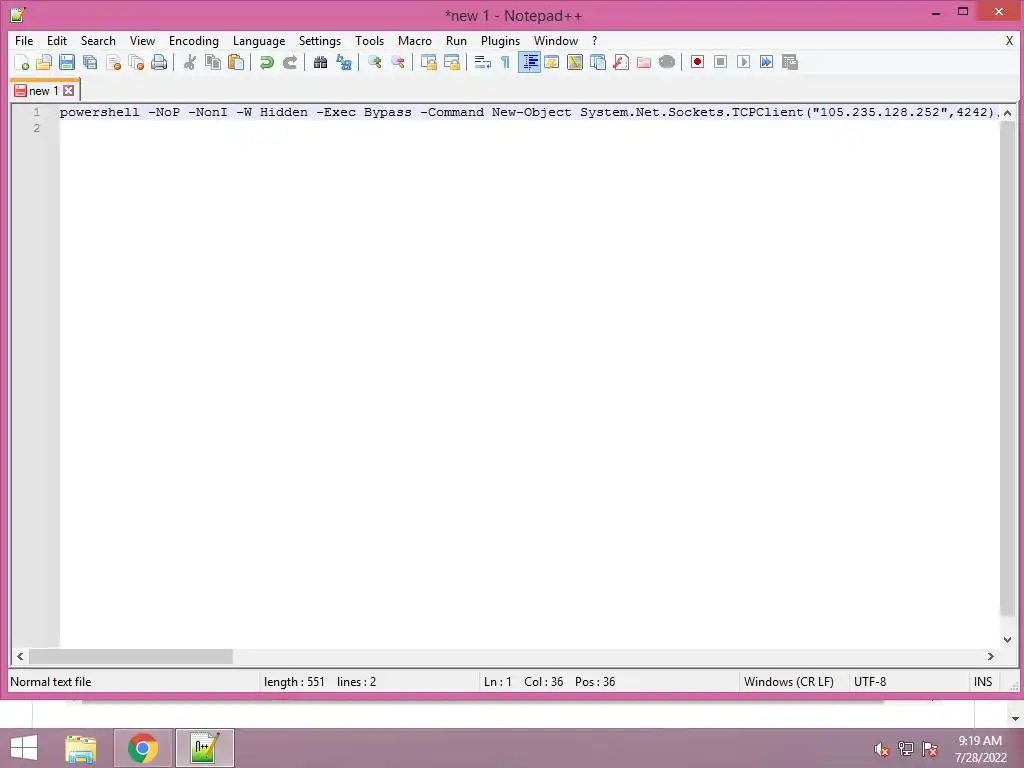
Task: Cut selection with the scissors icon
Action: point(189,62)
